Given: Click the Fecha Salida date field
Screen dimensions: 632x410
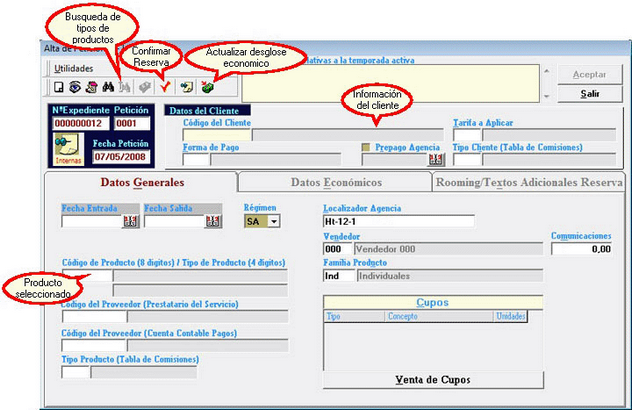Looking at the screenshot, I should 175,221.
